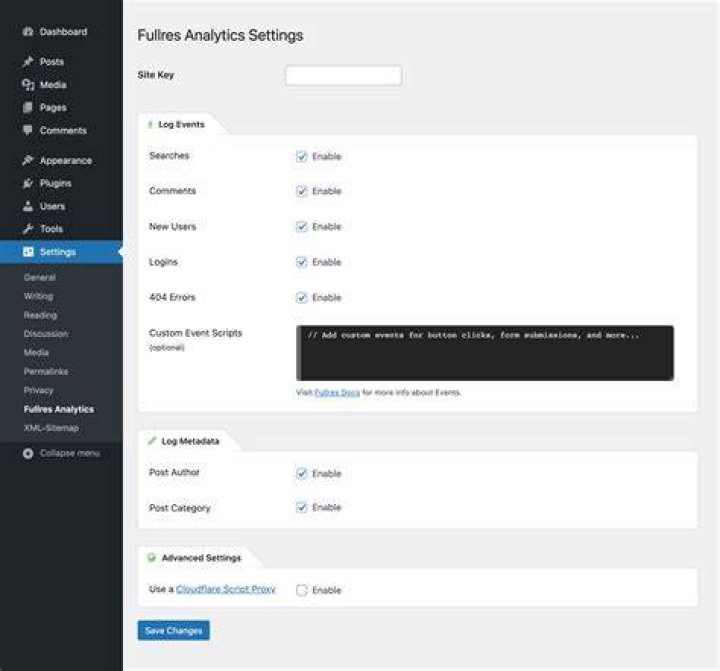Open the Media settings submenu item
Viewport: 720px width, 671px height.
[x=36, y=353]
